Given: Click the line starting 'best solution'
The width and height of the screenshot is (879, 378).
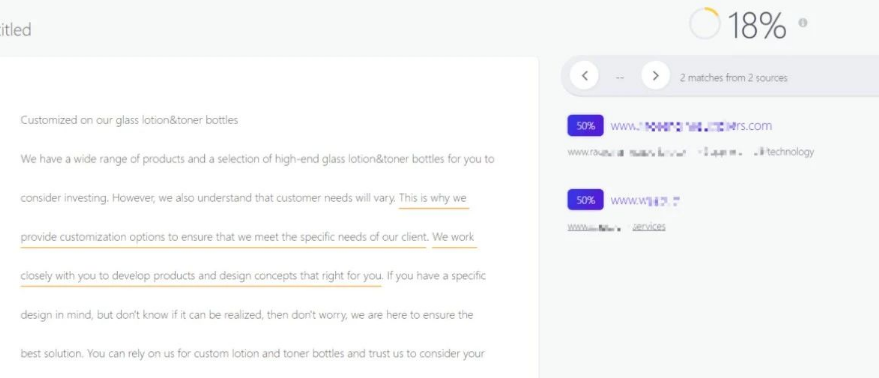Looking at the screenshot, I should (x=253, y=354).
